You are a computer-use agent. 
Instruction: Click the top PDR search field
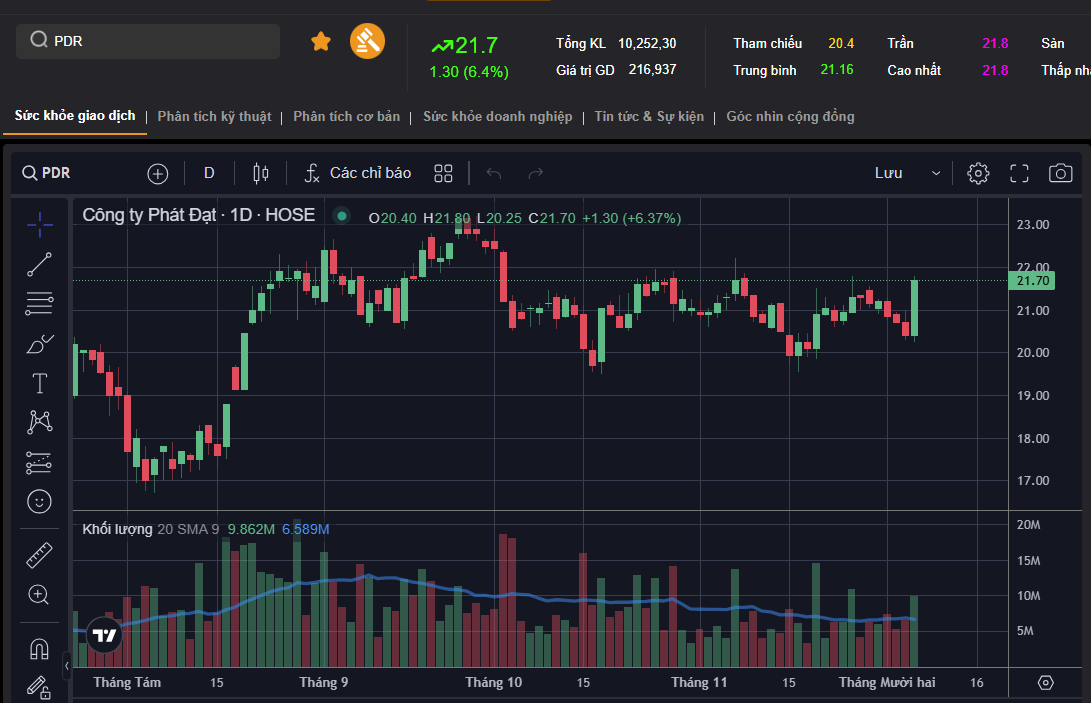(x=148, y=41)
